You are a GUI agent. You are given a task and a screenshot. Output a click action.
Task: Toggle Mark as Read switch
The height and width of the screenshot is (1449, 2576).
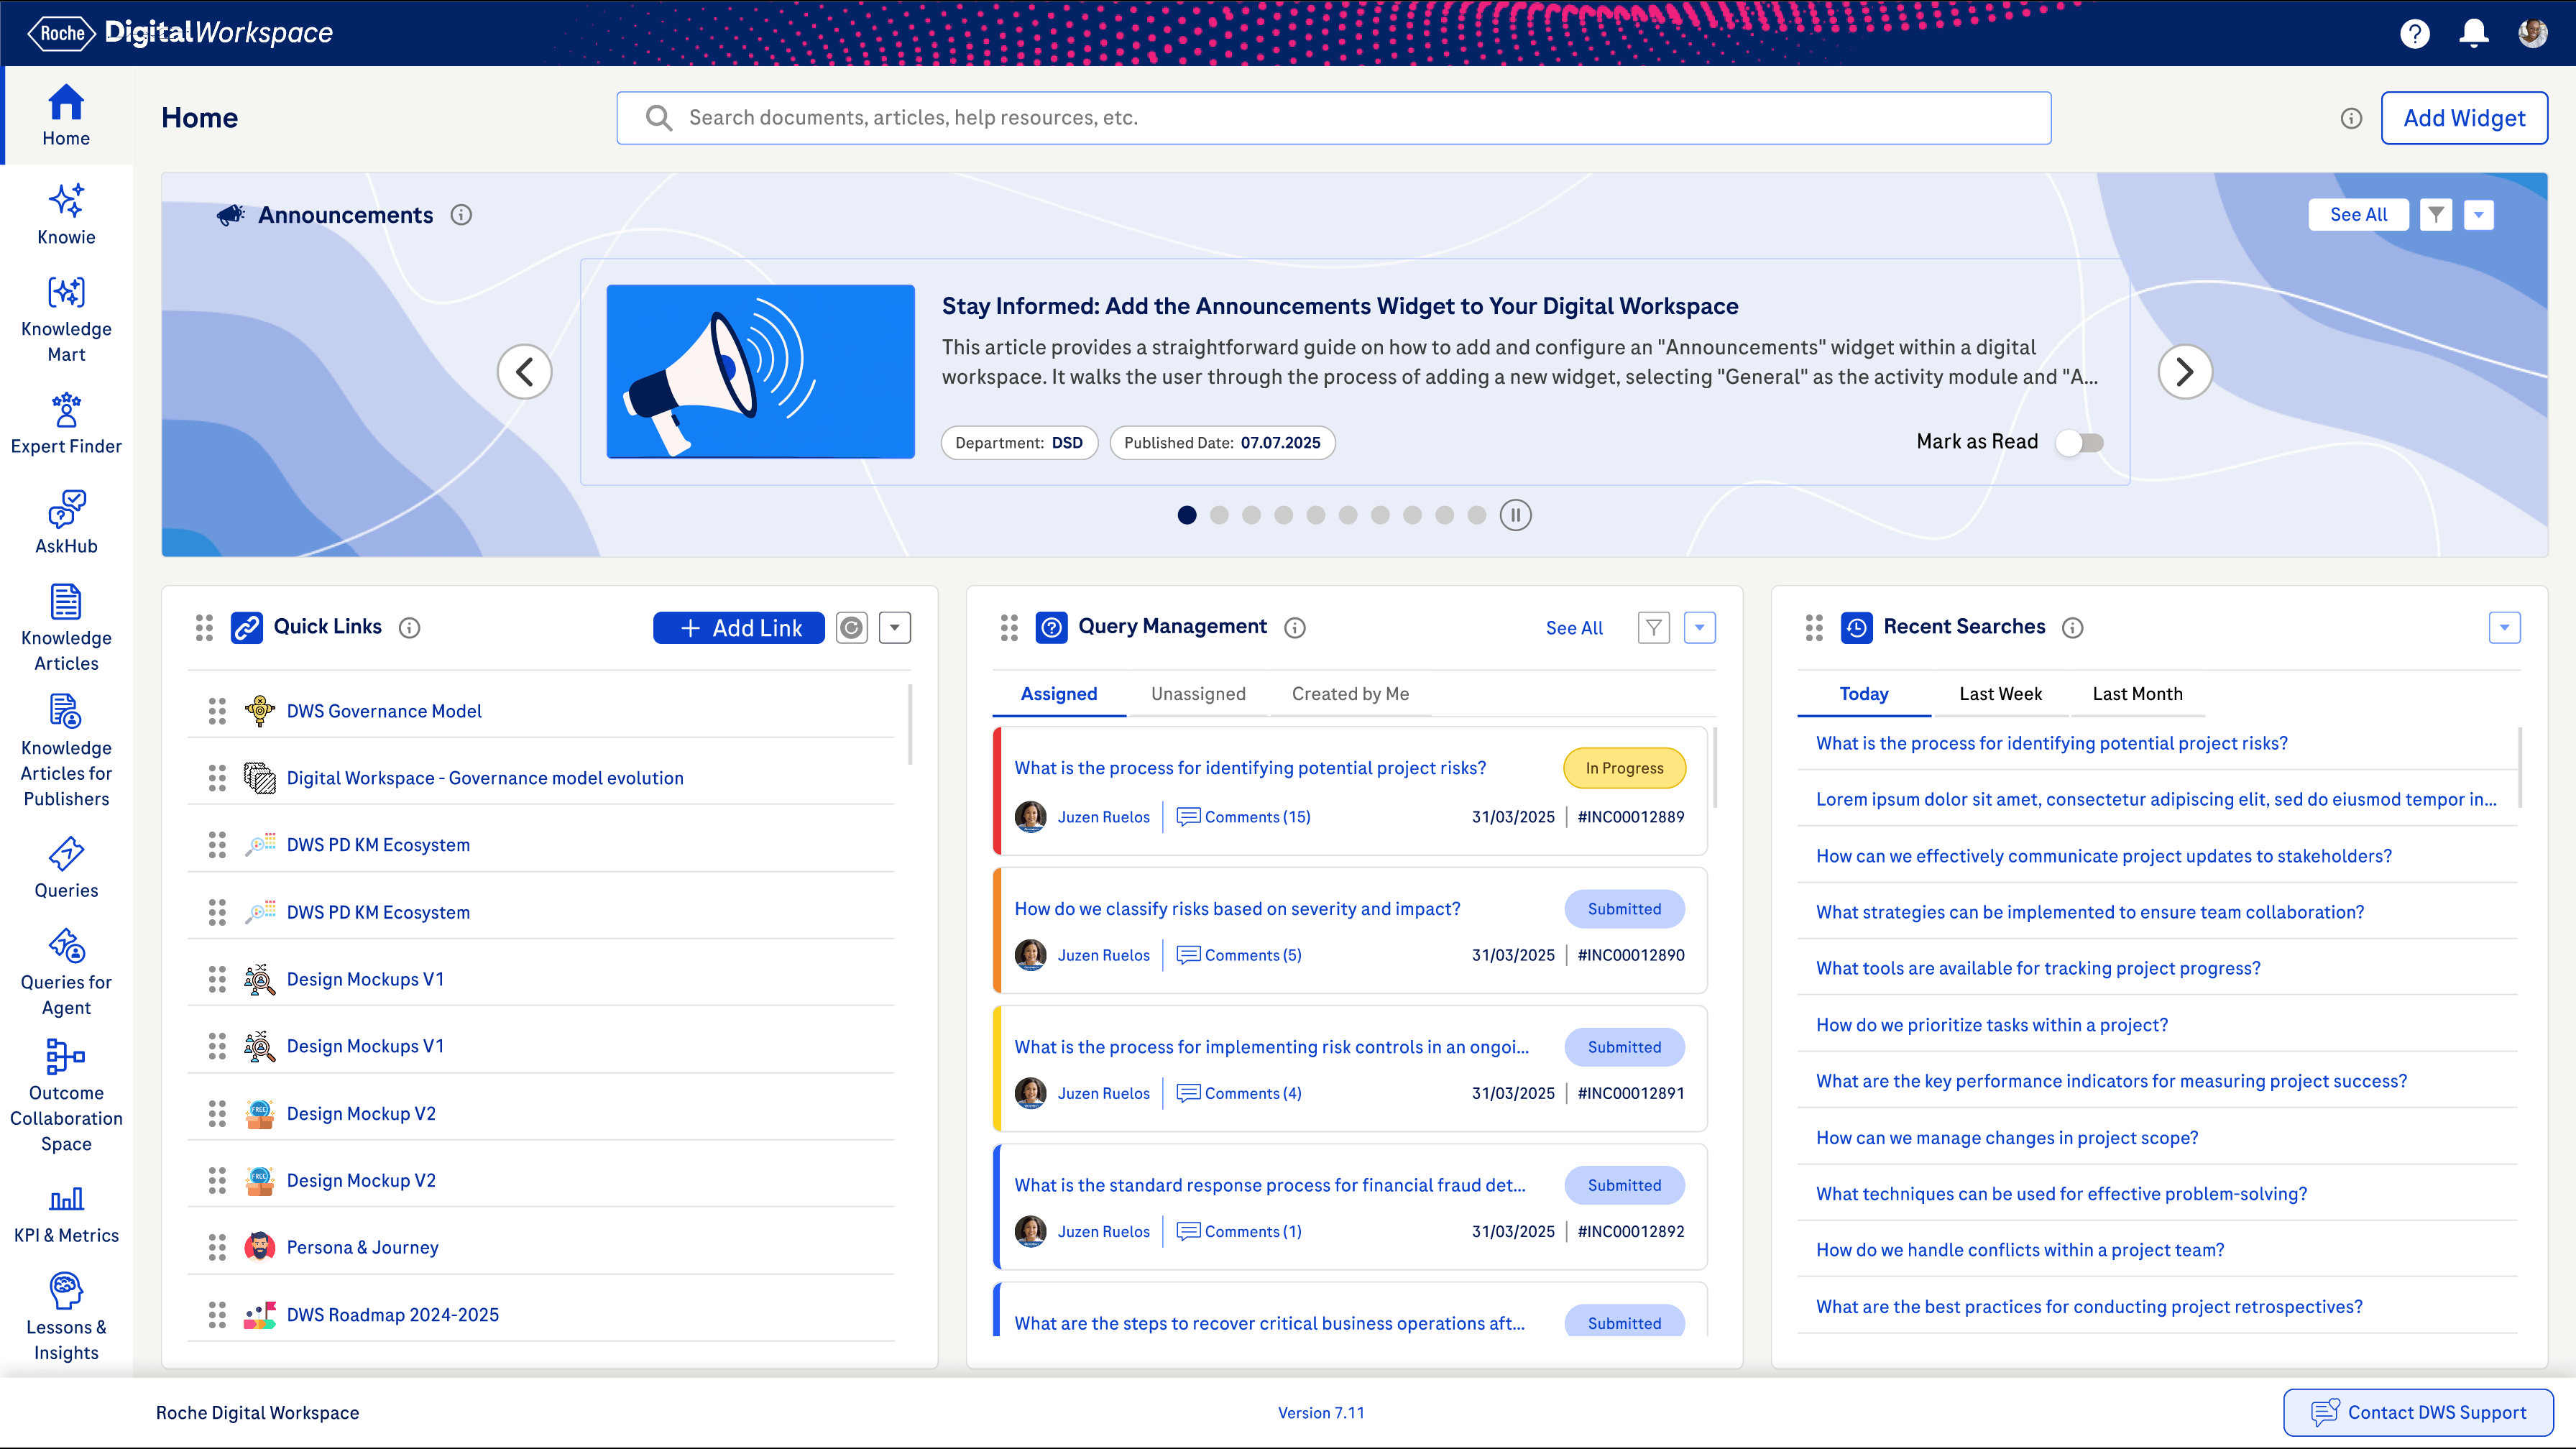[x=2080, y=442]
